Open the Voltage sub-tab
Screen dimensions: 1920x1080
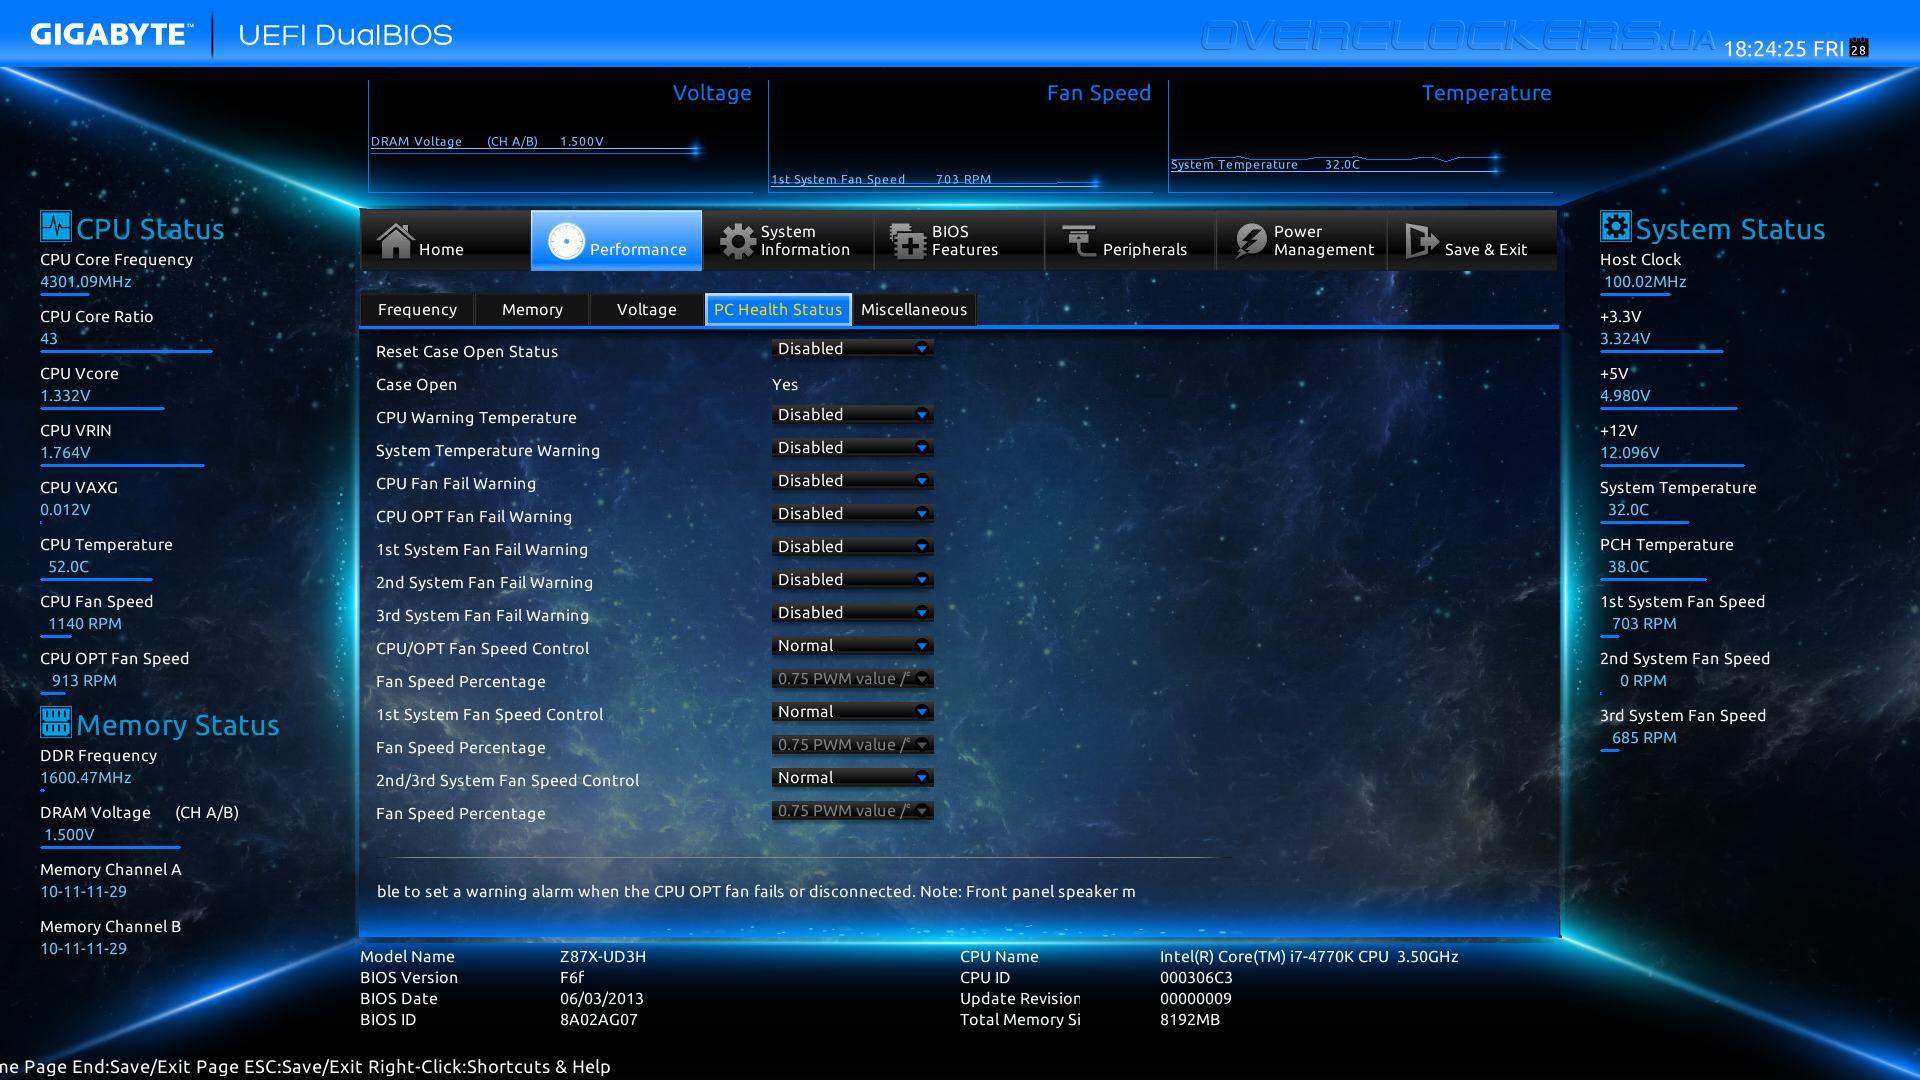(x=647, y=310)
